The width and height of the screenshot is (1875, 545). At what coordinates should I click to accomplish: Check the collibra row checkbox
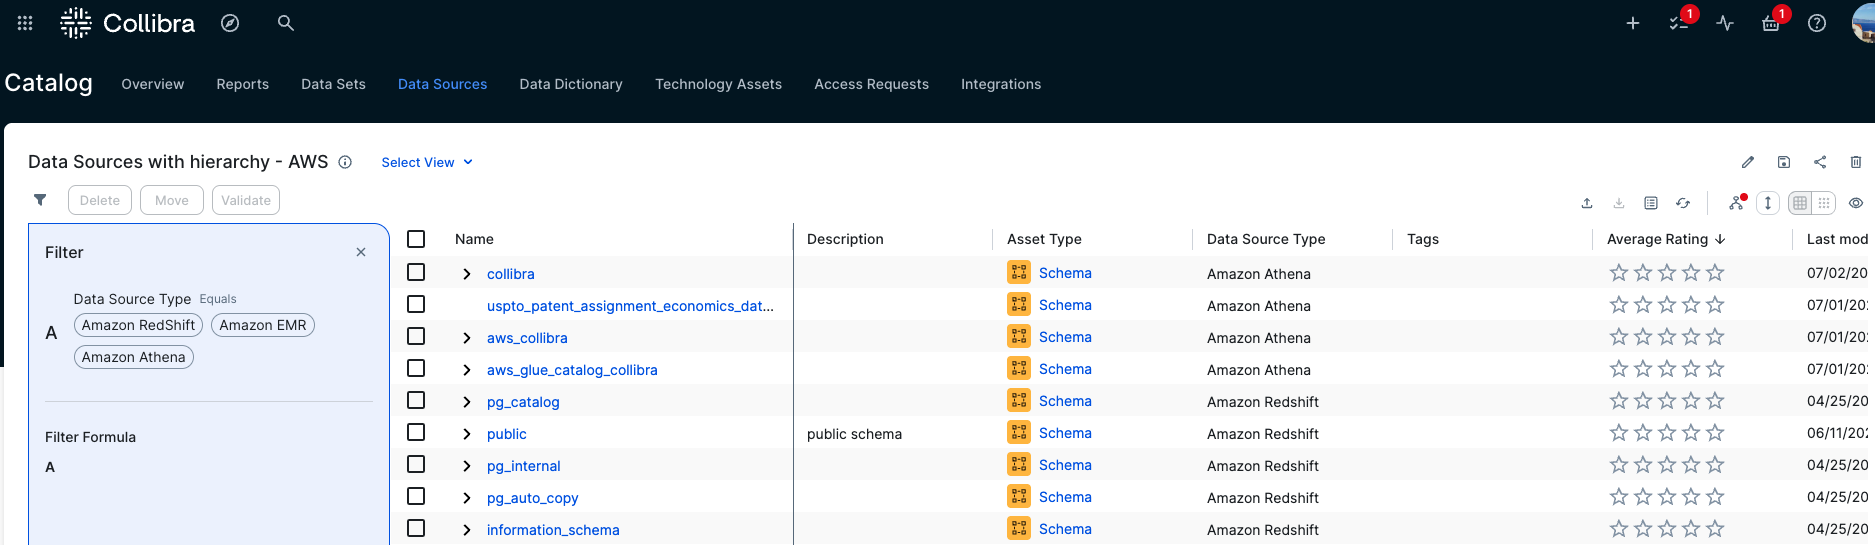(416, 273)
